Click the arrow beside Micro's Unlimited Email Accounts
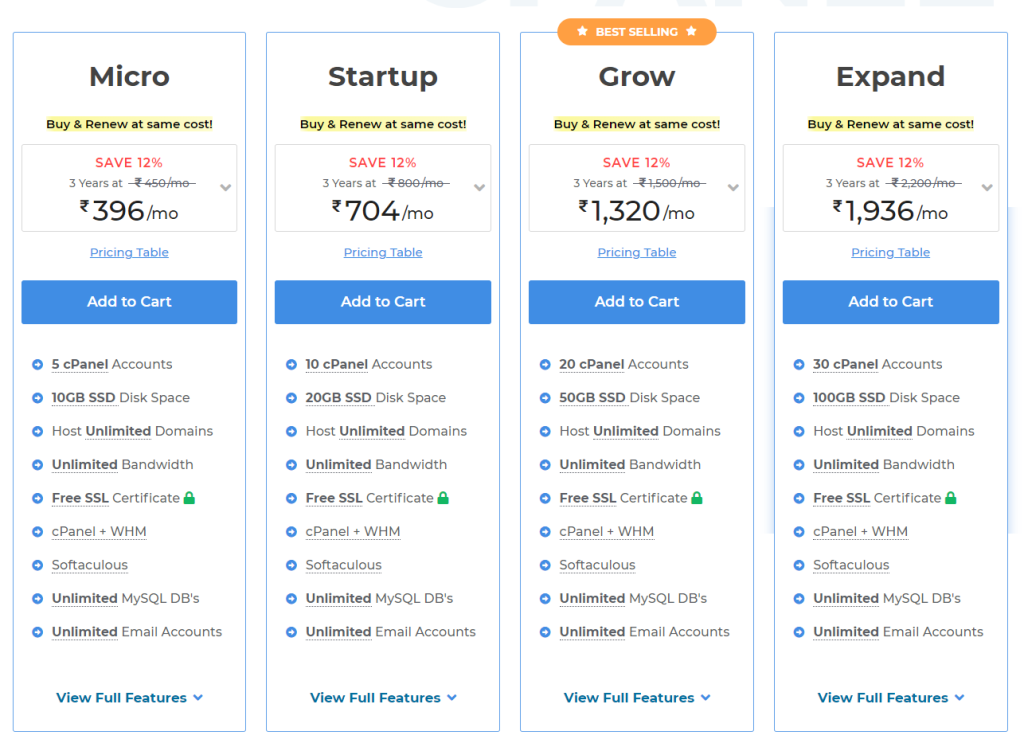The height and width of the screenshot is (751, 1024). pos(38,632)
